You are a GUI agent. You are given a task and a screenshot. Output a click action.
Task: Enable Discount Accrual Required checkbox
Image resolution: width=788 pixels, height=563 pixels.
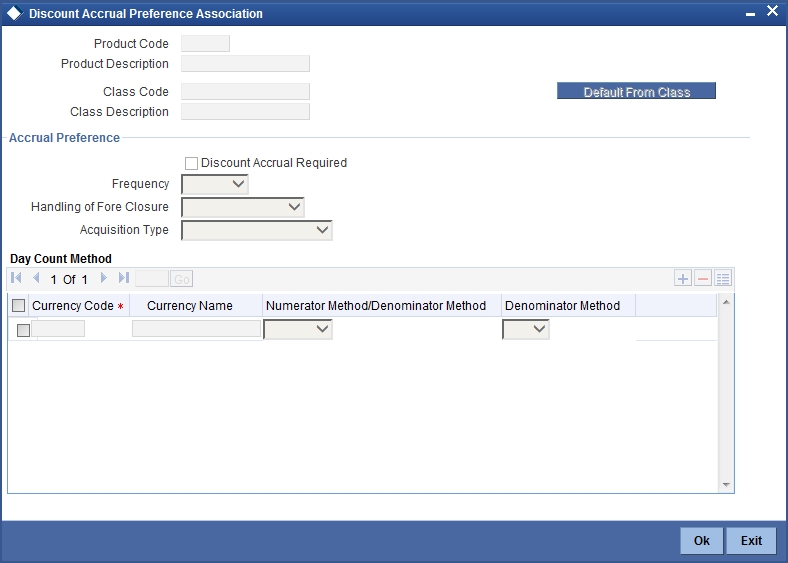click(x=191, y=163)
